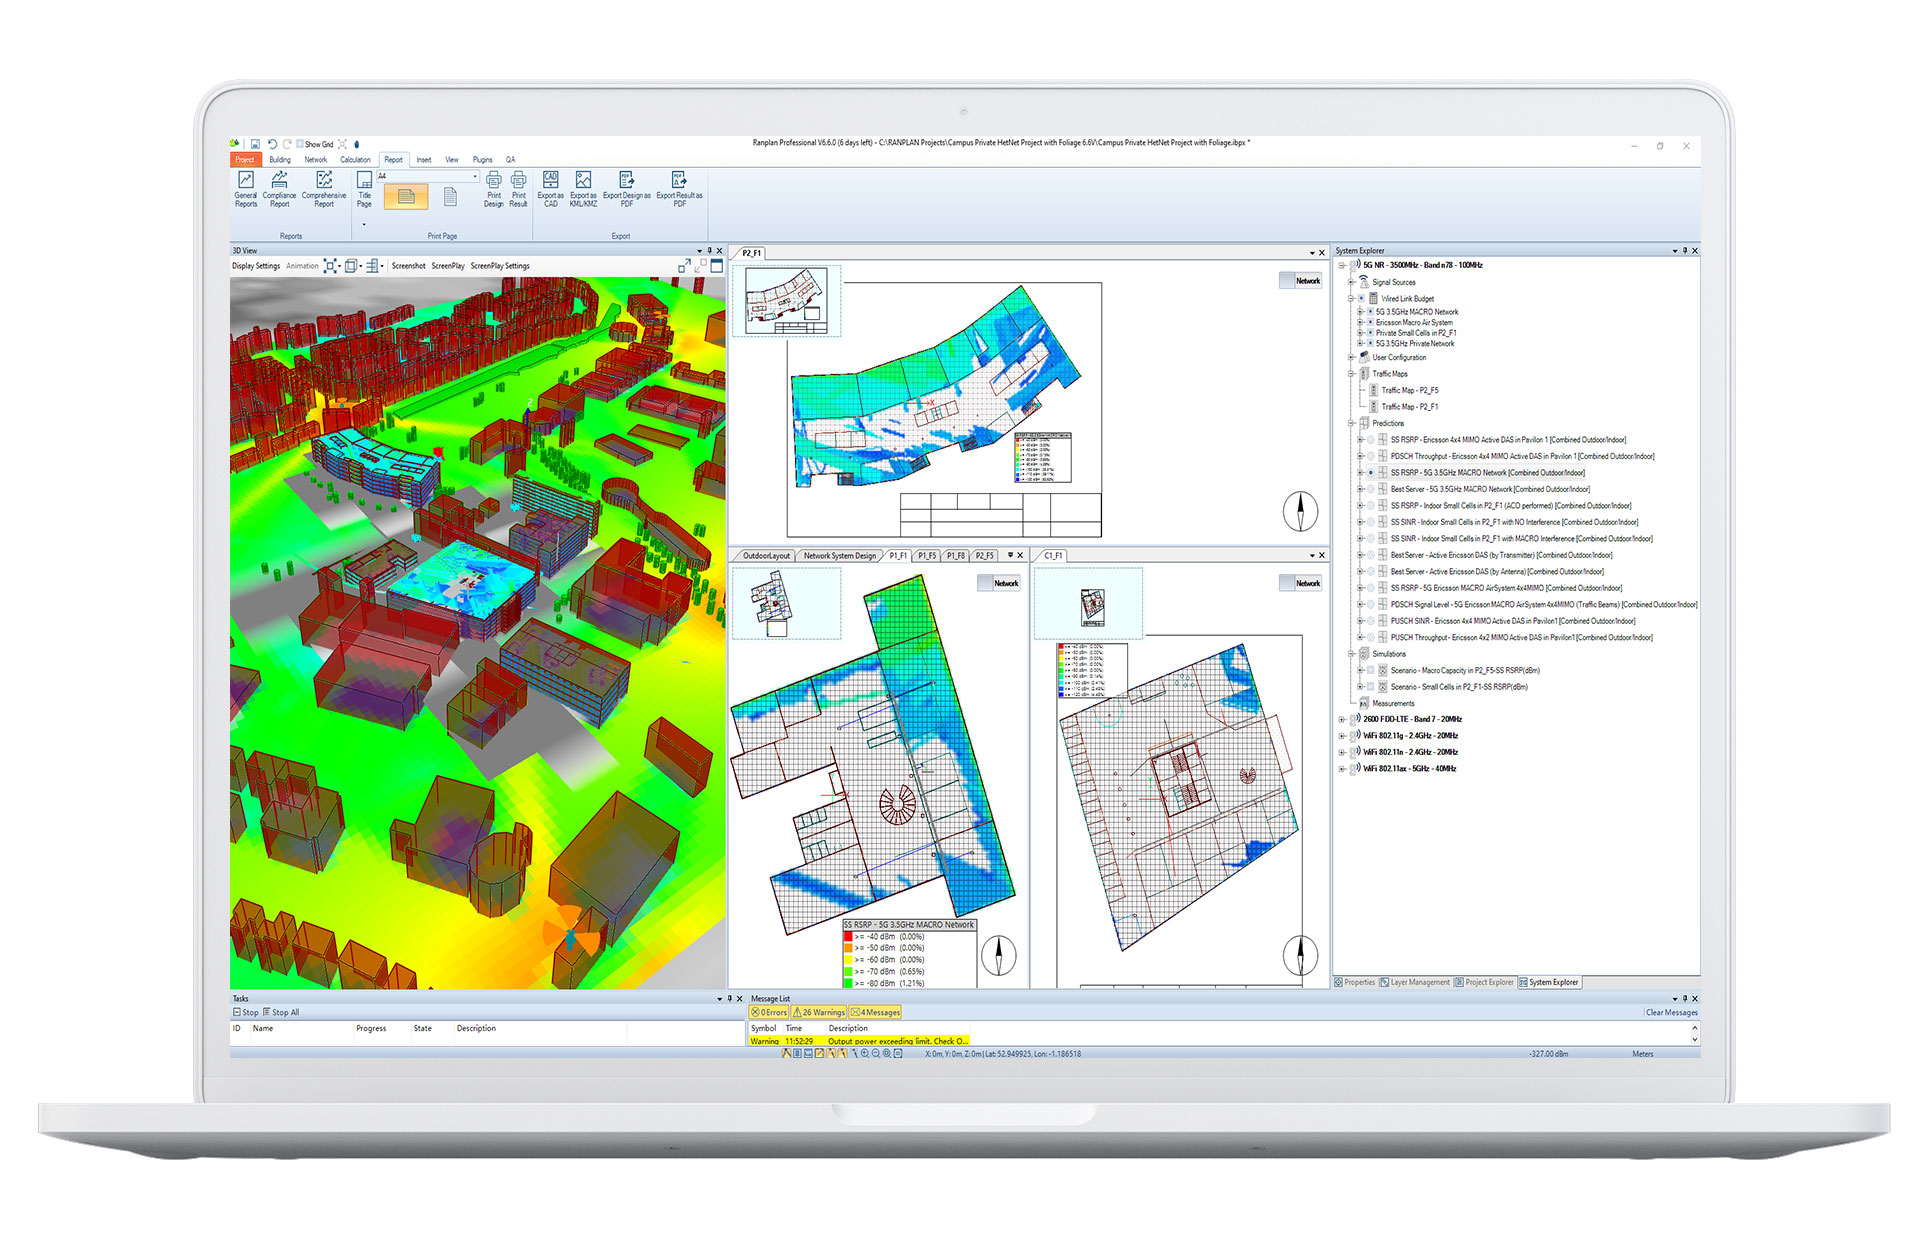Click the compass in the C1_F1 view

1300,955
